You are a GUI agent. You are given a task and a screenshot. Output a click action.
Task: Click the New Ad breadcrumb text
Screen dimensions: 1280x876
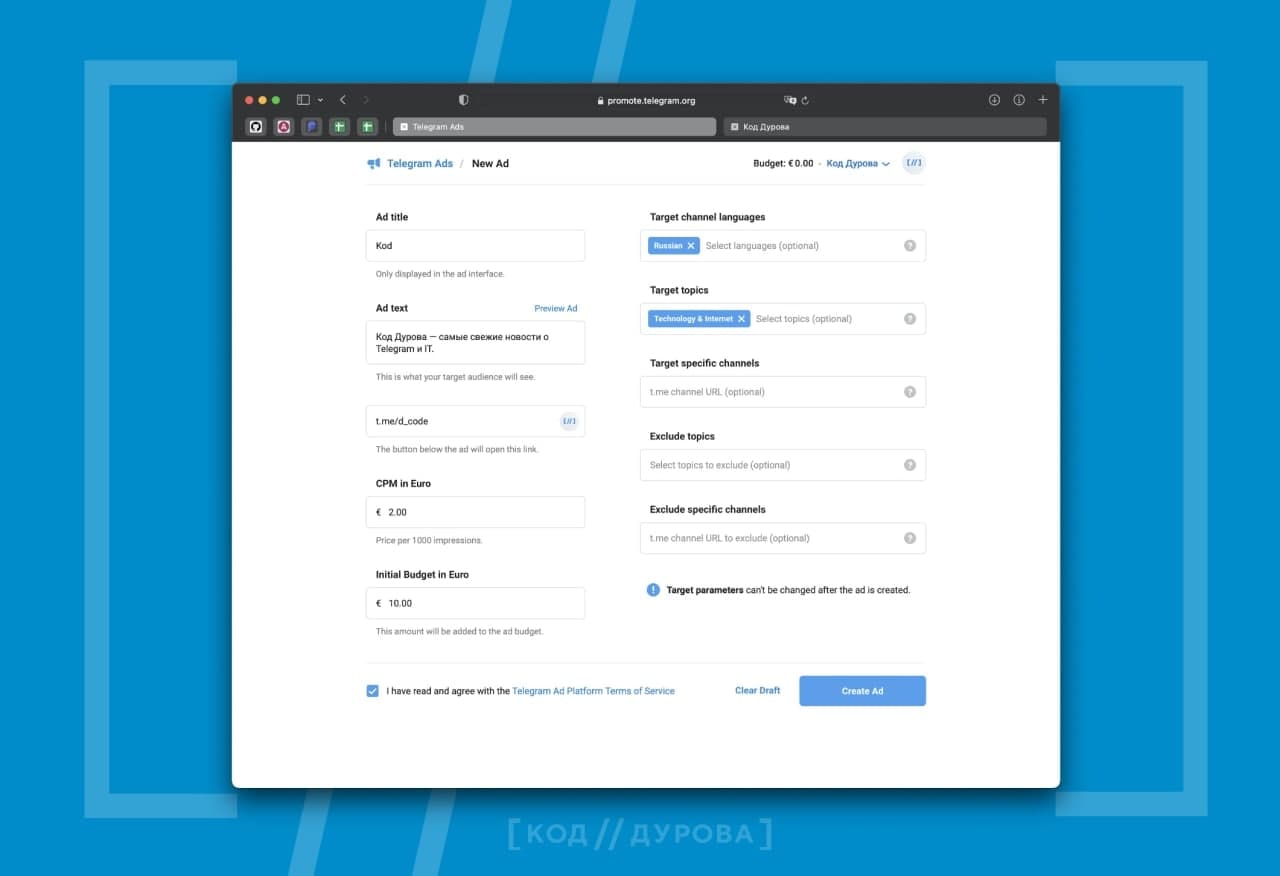pyautogui.click(x=490, y=163)
